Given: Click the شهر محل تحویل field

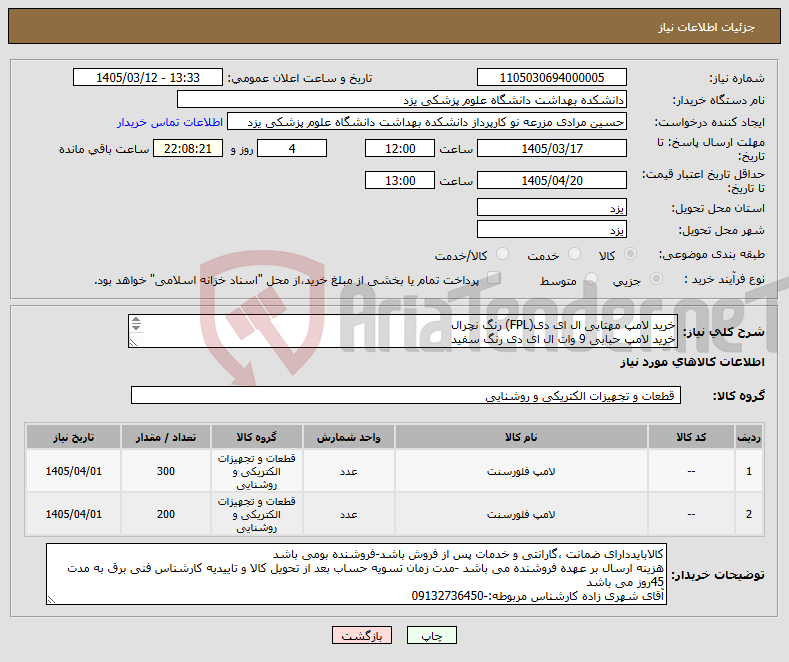Looking at the screenshot, I should (551, 229).
